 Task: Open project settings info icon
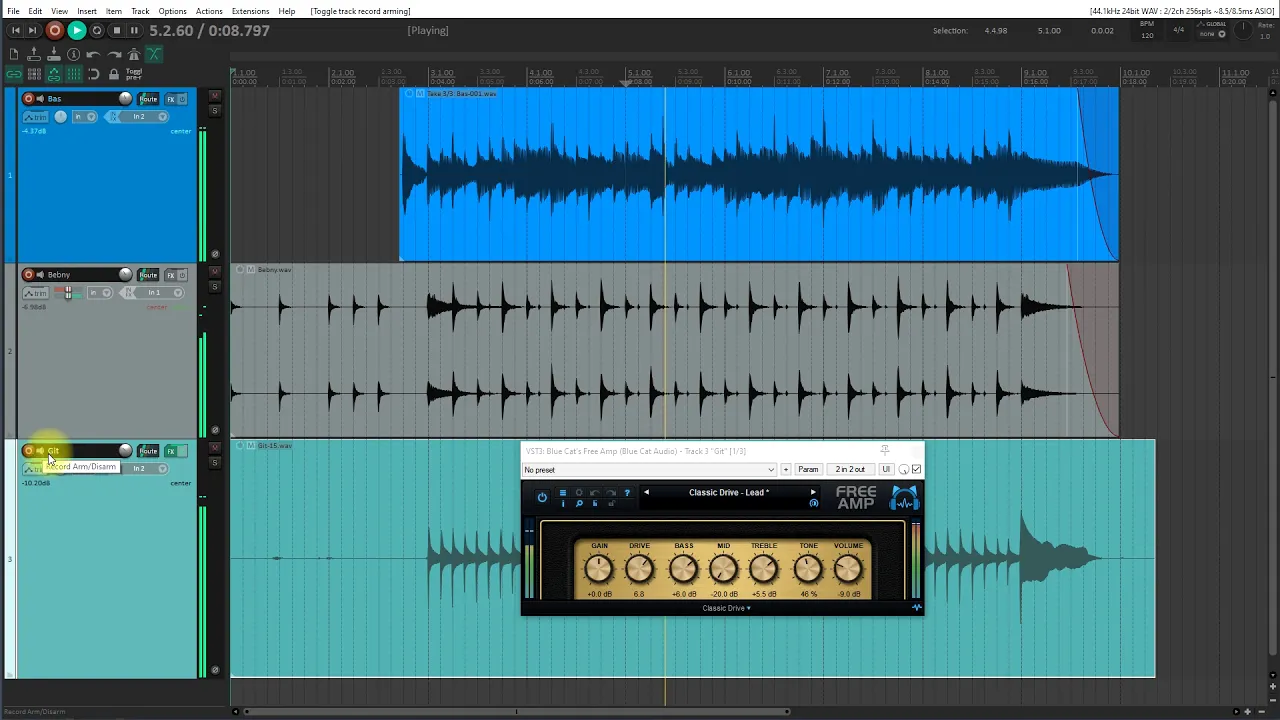click(74, 55)
